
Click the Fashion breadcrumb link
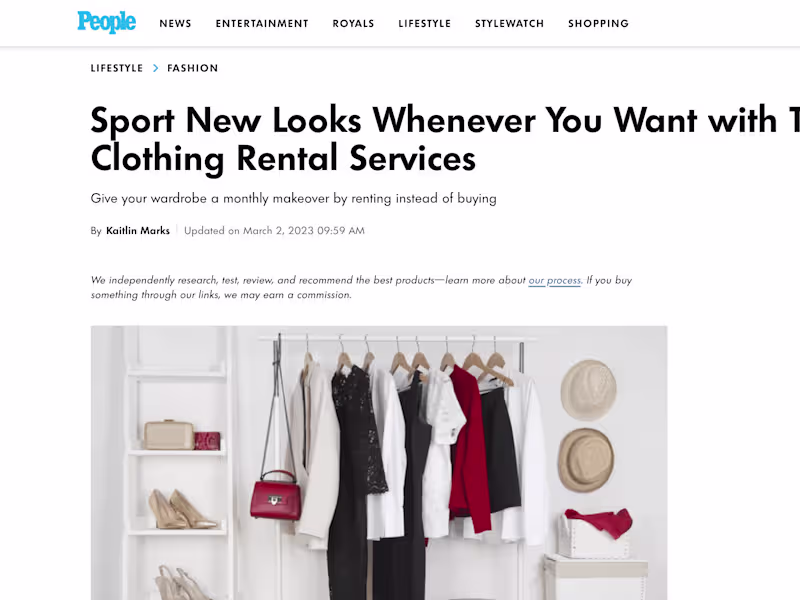coord(192,68)
